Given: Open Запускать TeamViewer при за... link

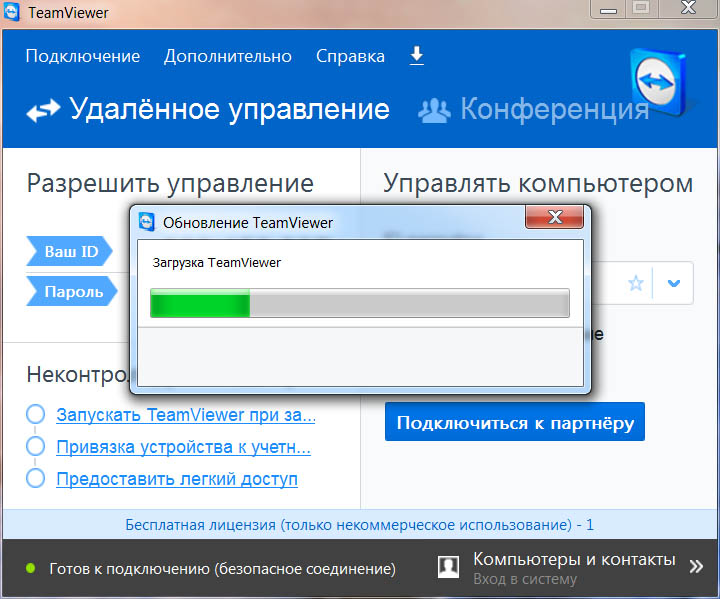Looking at the screenshot, I should click(x=186, y=415).
